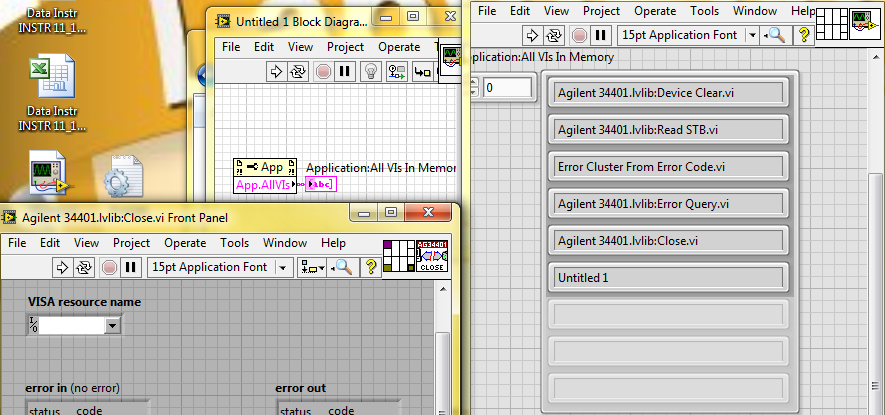
Task: Open Window menu in right front panel
Action: [755, 11]
